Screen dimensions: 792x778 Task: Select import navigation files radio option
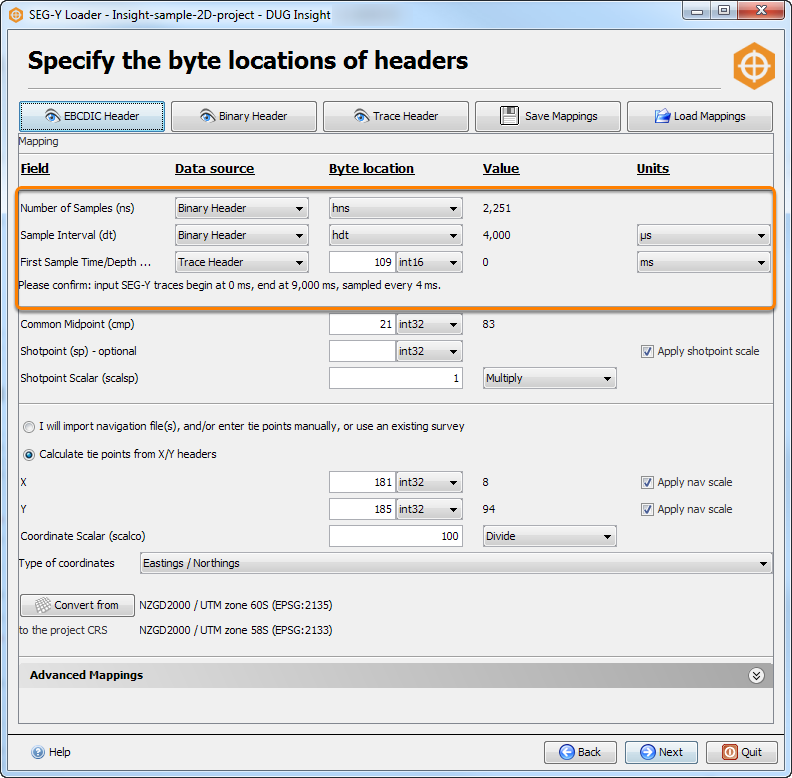coord(29,427)
